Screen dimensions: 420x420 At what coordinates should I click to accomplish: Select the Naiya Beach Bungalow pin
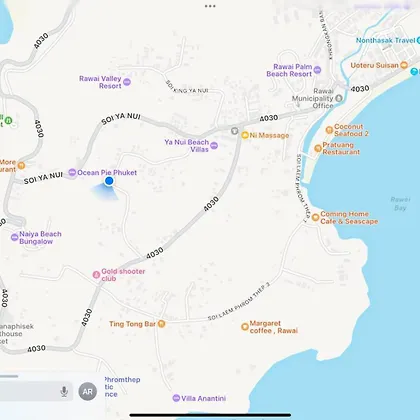[14, 237]
